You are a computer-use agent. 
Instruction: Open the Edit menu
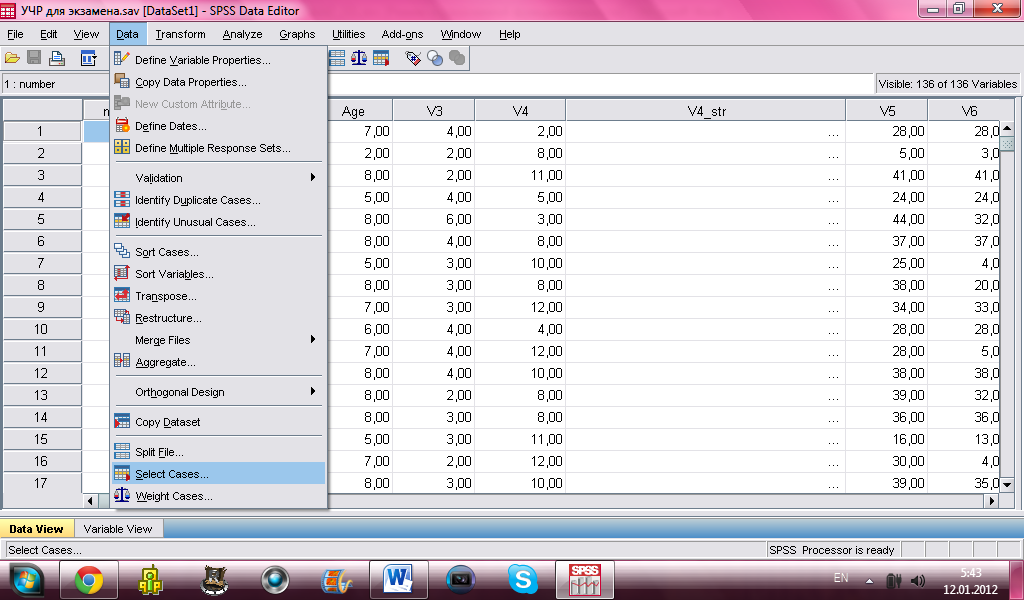point(49,34)
